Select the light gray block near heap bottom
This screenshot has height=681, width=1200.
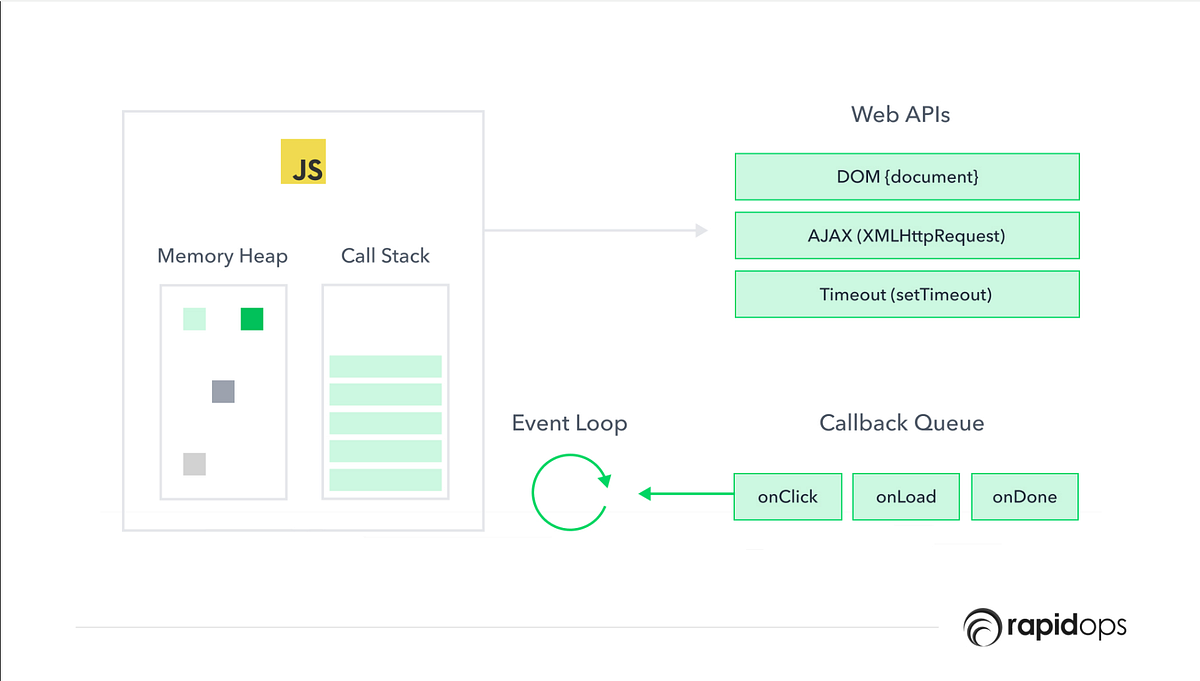coord(193,463)
